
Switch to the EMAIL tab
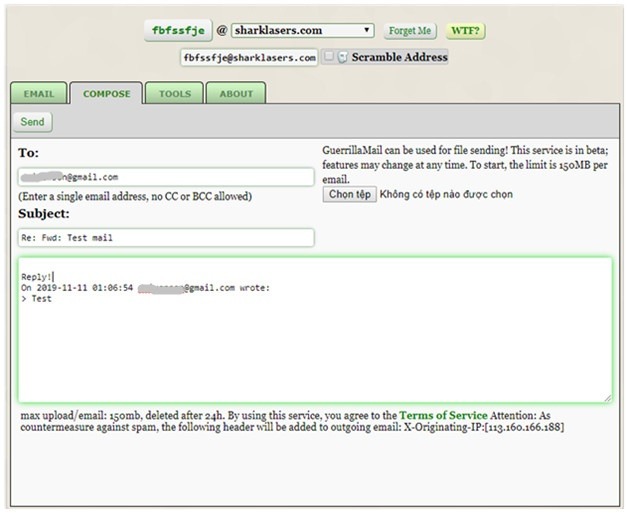pos(39,94)
